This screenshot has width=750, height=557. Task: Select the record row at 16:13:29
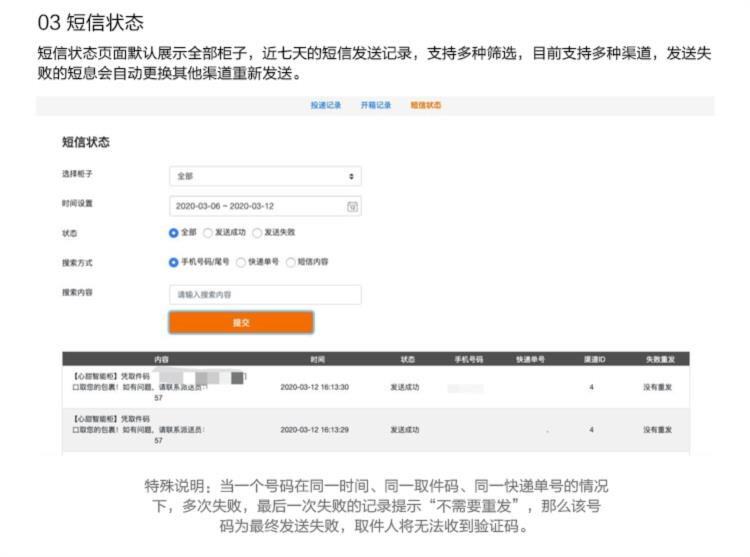(x=375, y=430)
